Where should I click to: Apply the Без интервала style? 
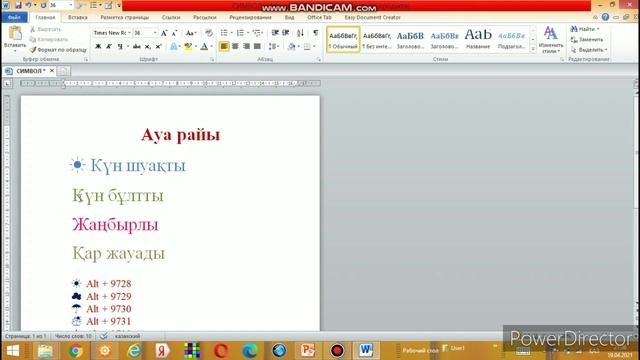point(377,40)
